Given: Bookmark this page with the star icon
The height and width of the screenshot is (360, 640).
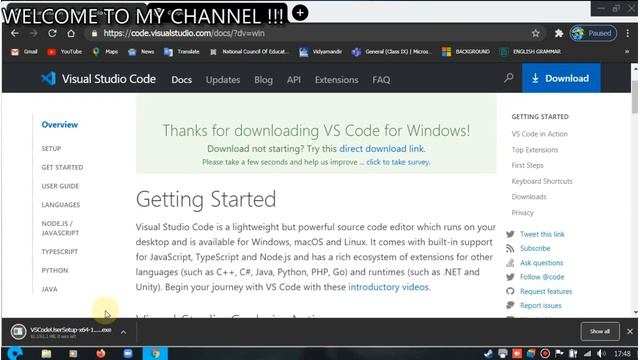Looking at the screenshot, I should 536,33.
